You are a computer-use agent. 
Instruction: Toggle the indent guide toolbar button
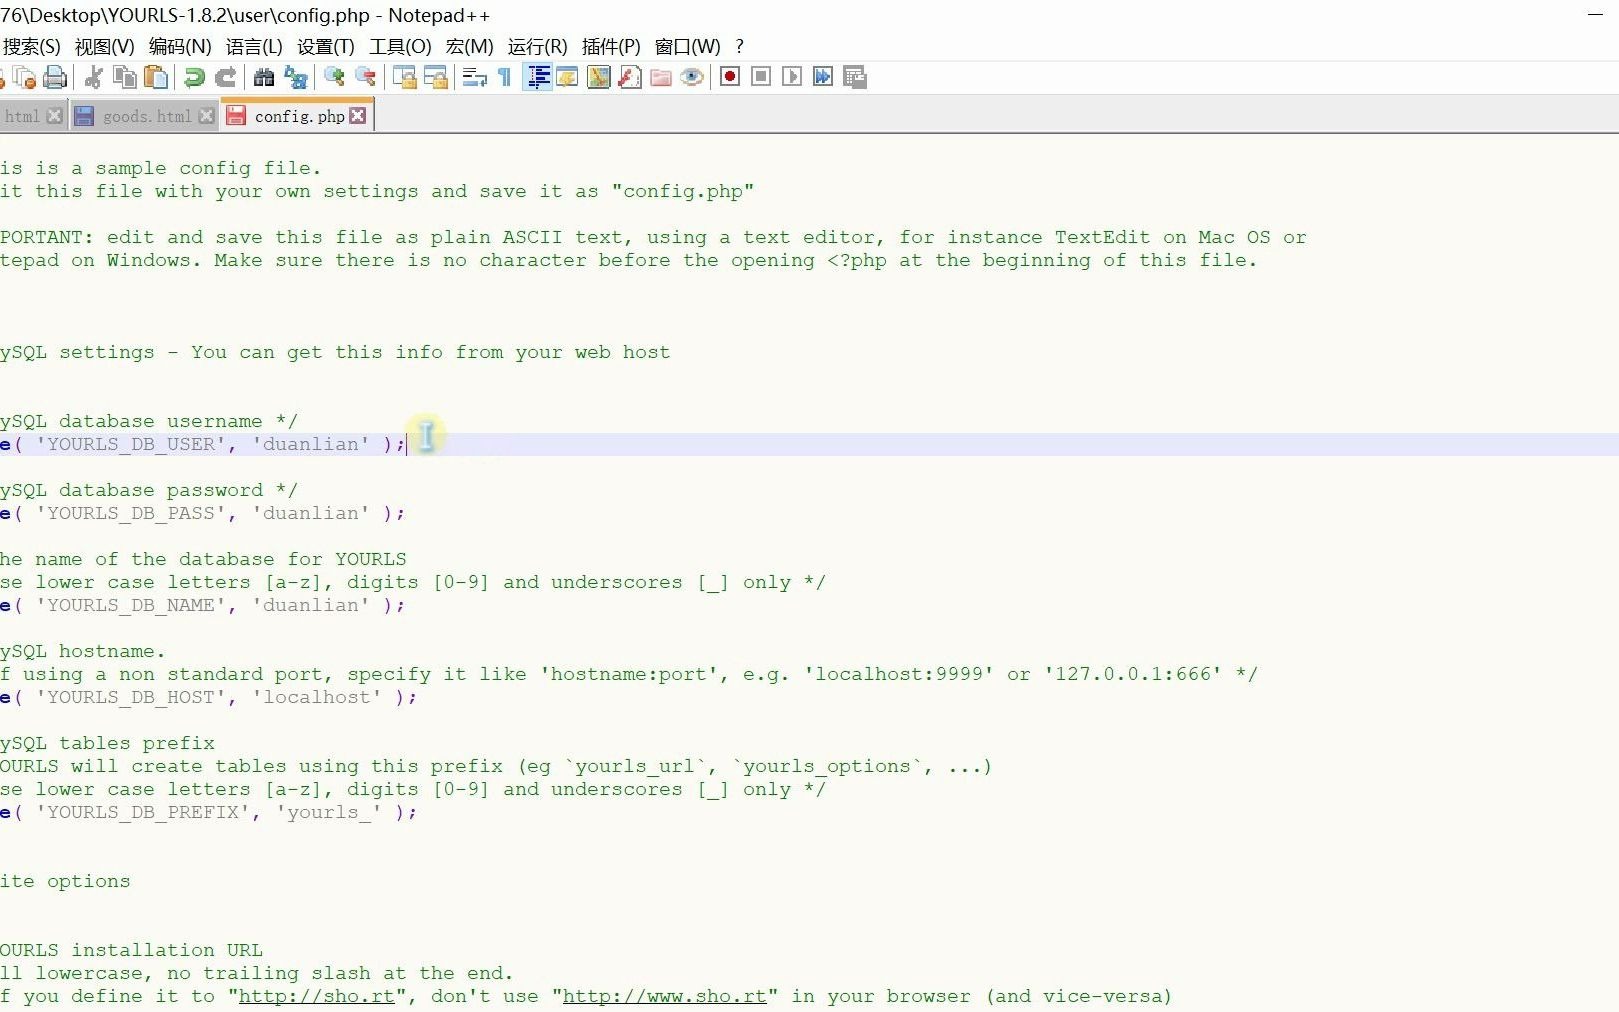pyautogui.click(x=538, y=77)
